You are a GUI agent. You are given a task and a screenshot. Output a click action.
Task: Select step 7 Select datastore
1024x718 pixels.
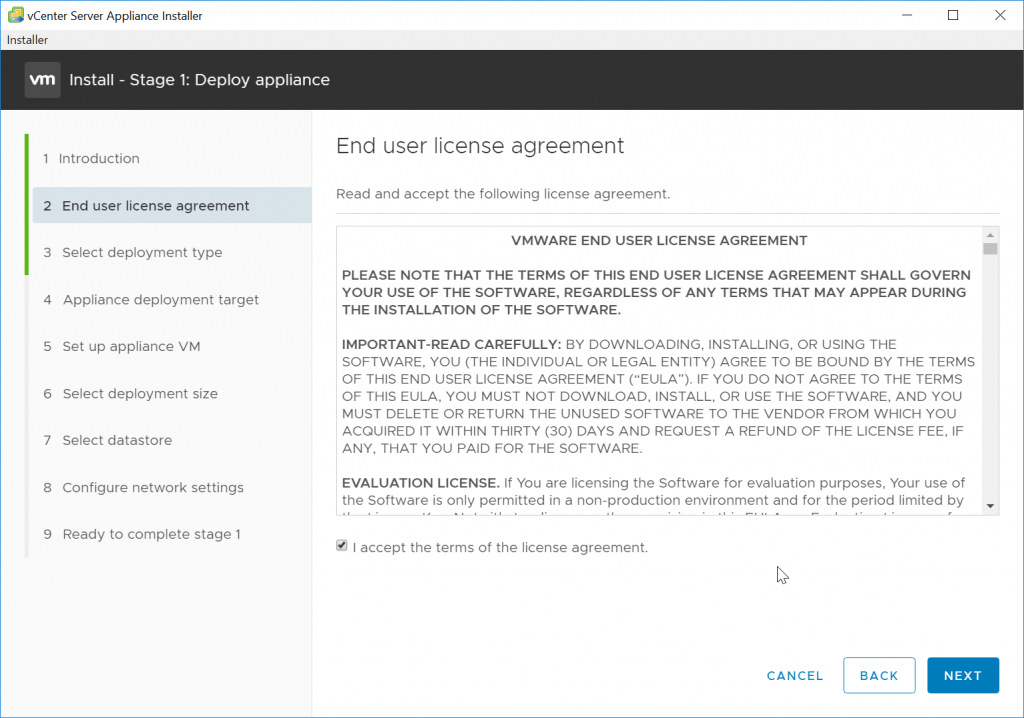pyautogui.click(x=108, y=440)
